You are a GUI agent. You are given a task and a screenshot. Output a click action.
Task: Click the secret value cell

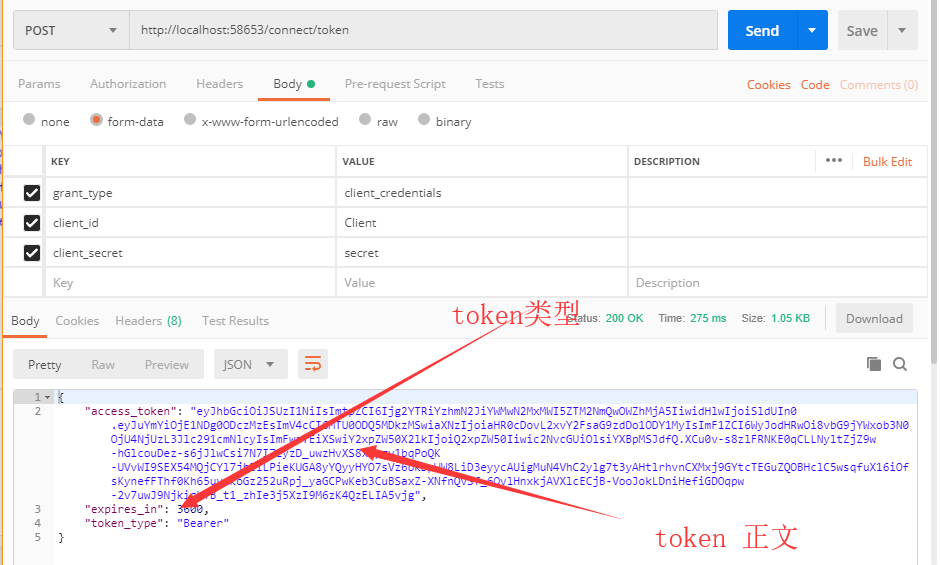point(482,253)
